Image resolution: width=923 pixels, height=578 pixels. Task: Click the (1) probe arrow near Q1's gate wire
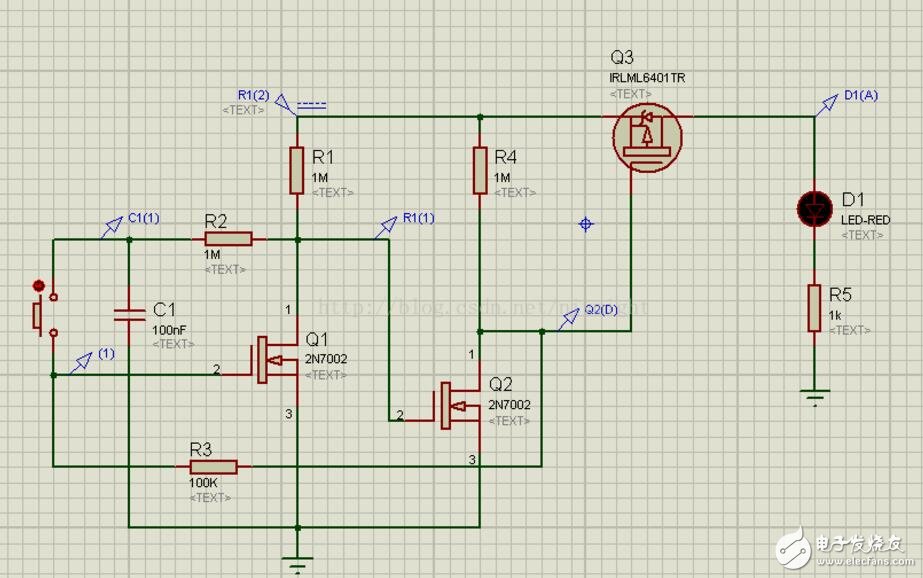click(81, 363)
